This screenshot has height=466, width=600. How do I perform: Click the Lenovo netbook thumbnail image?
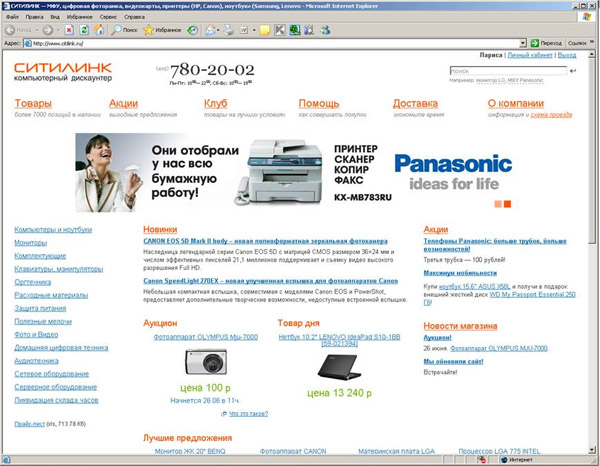tap(339, 367)
